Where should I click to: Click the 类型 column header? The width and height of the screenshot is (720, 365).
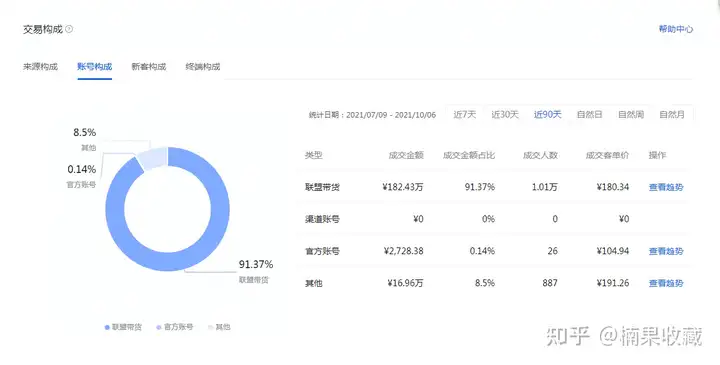(x=314, y=155)
